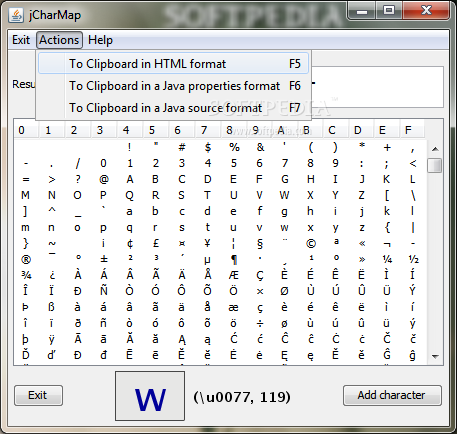This screenshot has width=457, height=434.
Task: Choose To Clipboard in a Java properties format
Action: coord(173,86)
